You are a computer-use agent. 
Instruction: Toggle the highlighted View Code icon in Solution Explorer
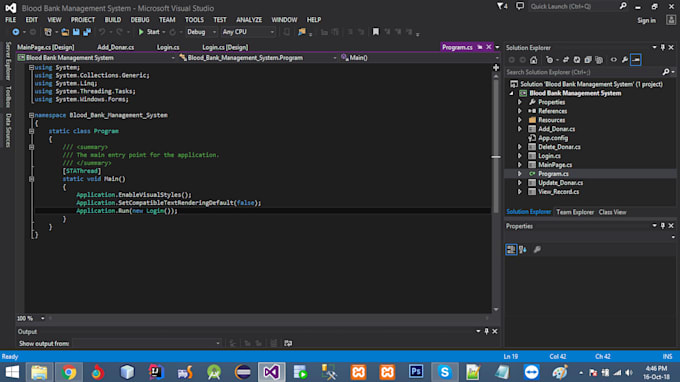coord(636,60)
